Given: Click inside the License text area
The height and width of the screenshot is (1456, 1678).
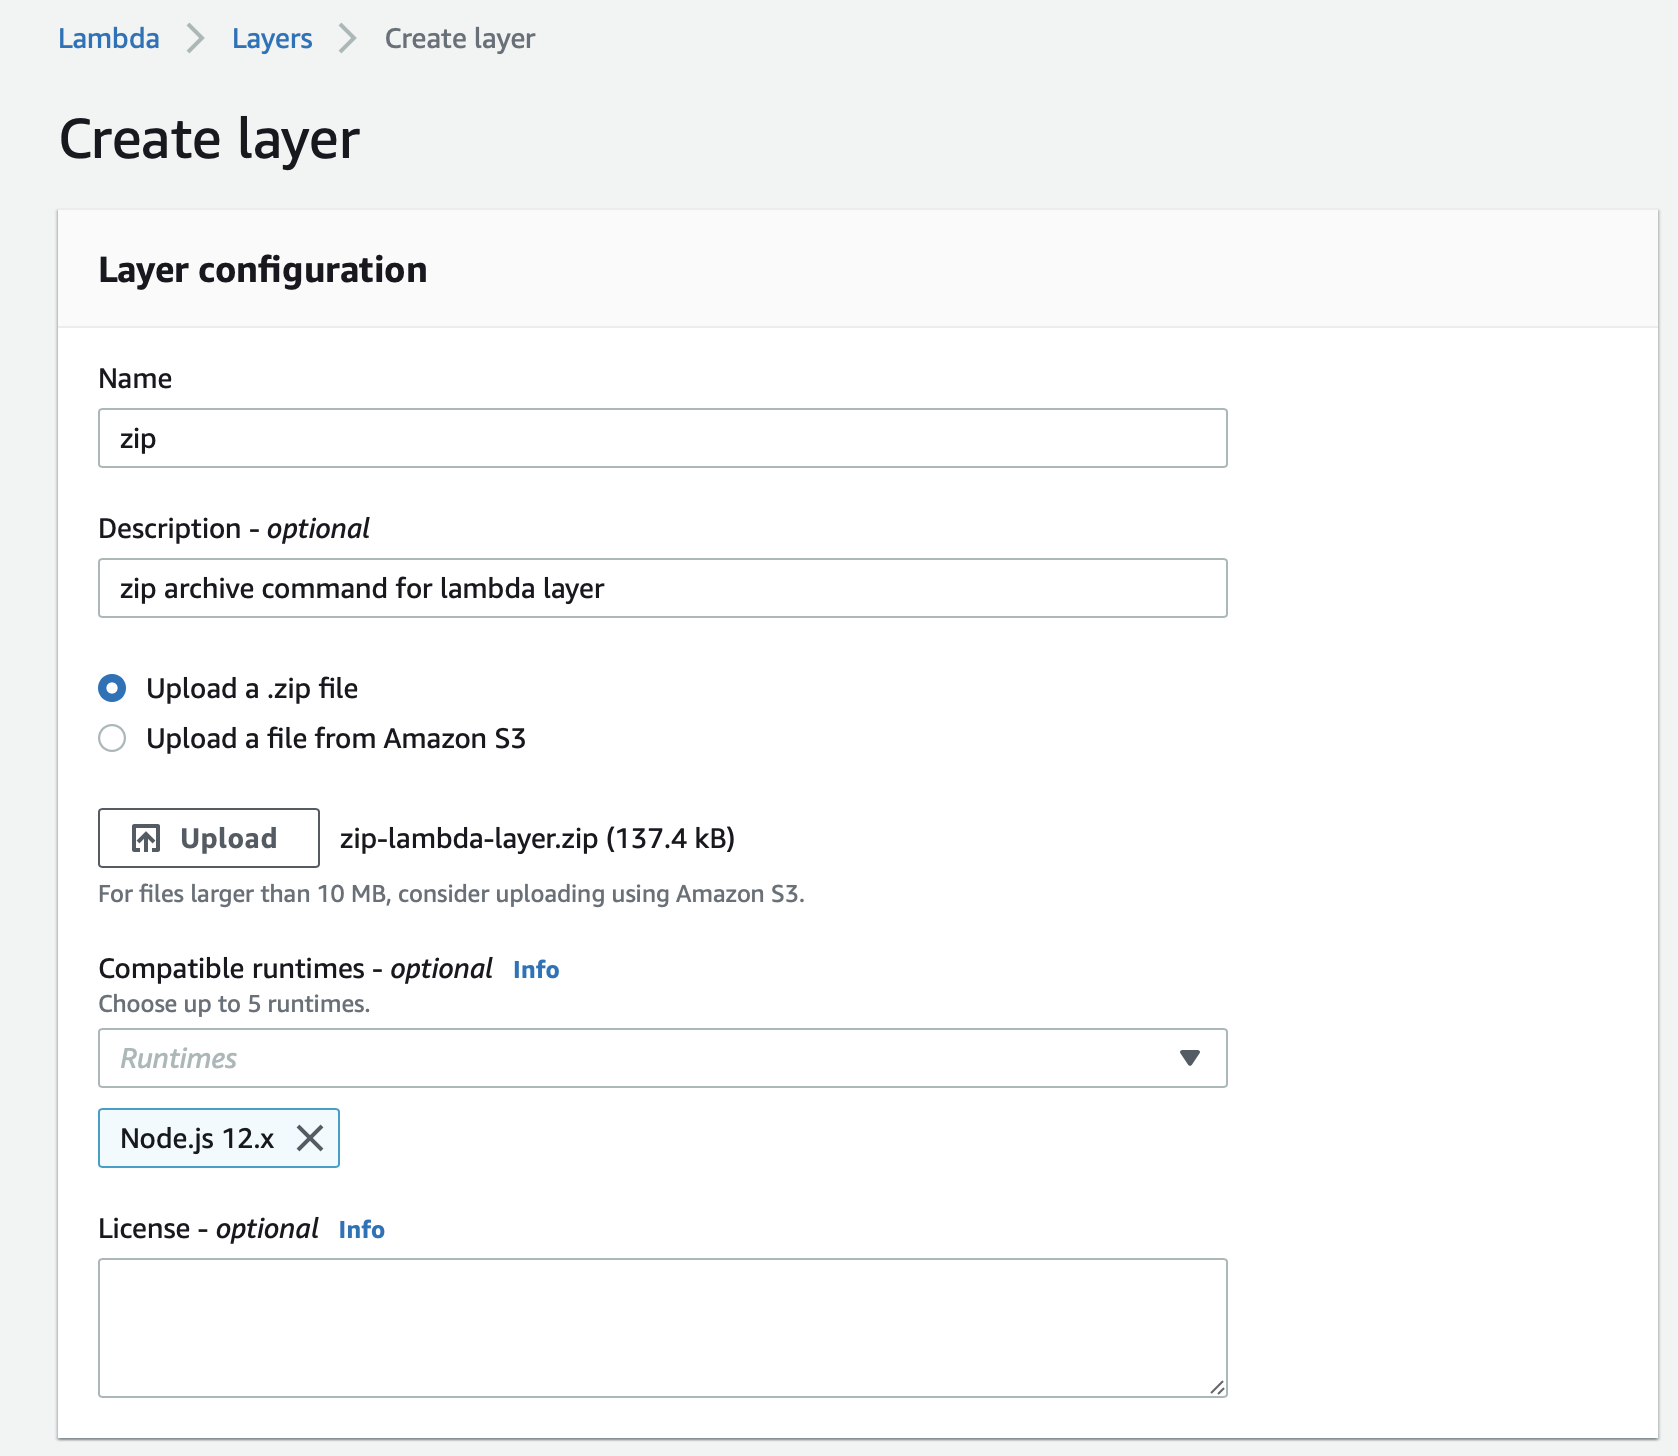Looking at the screenshot, I should [x=662, y=1327].
